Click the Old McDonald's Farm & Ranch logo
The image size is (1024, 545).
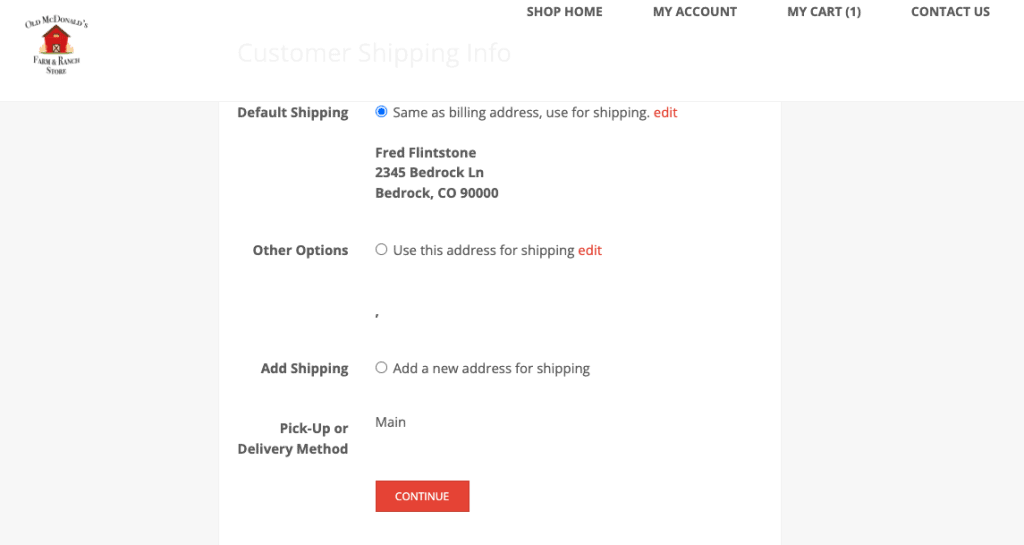click(56, 45)
